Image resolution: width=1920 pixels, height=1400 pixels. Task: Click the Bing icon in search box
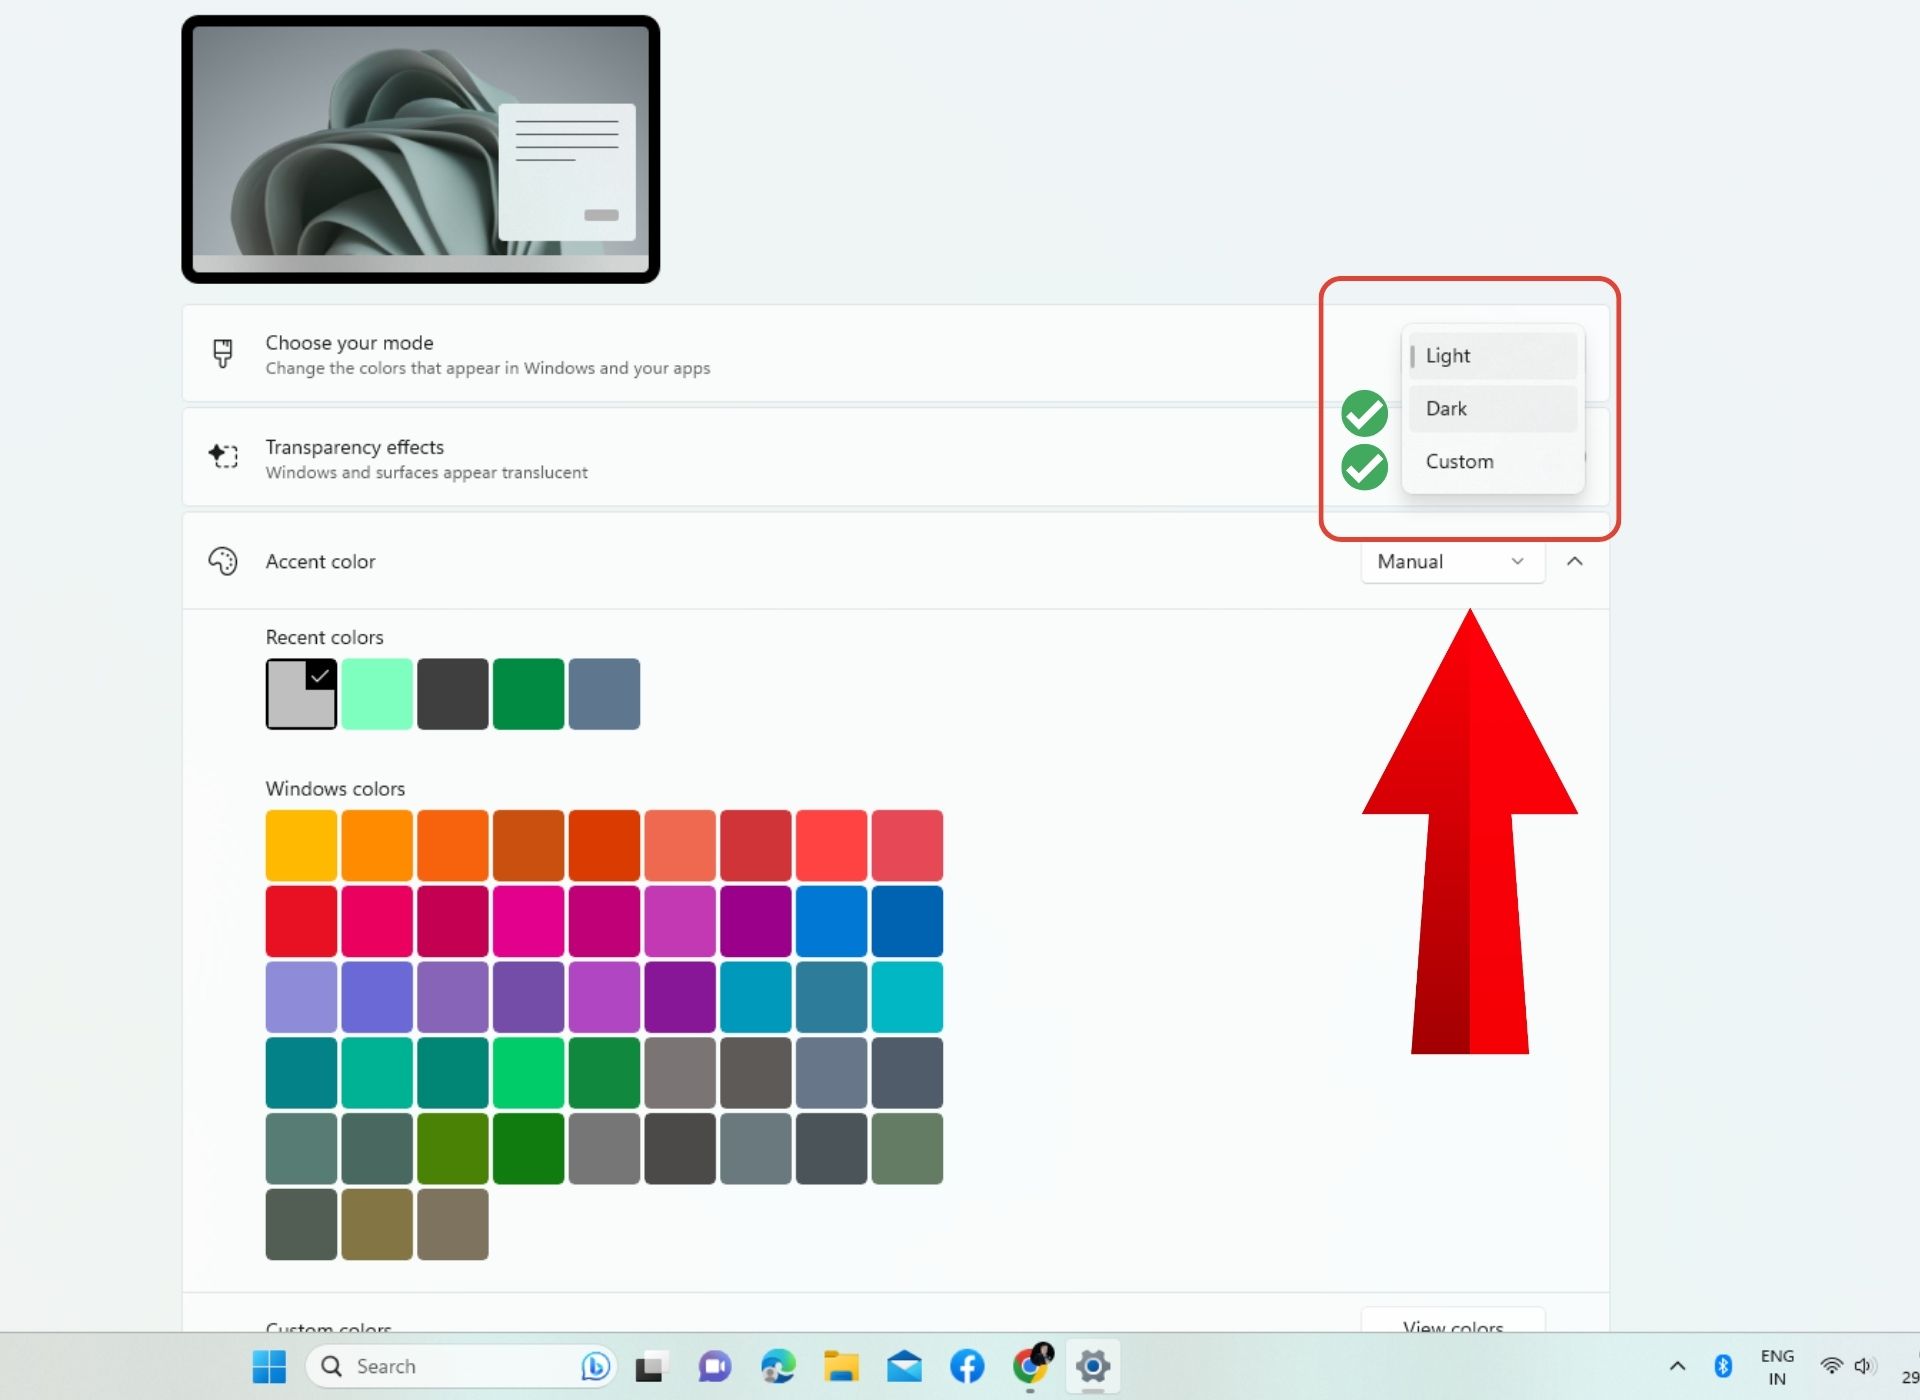(x=595, y=1366)
